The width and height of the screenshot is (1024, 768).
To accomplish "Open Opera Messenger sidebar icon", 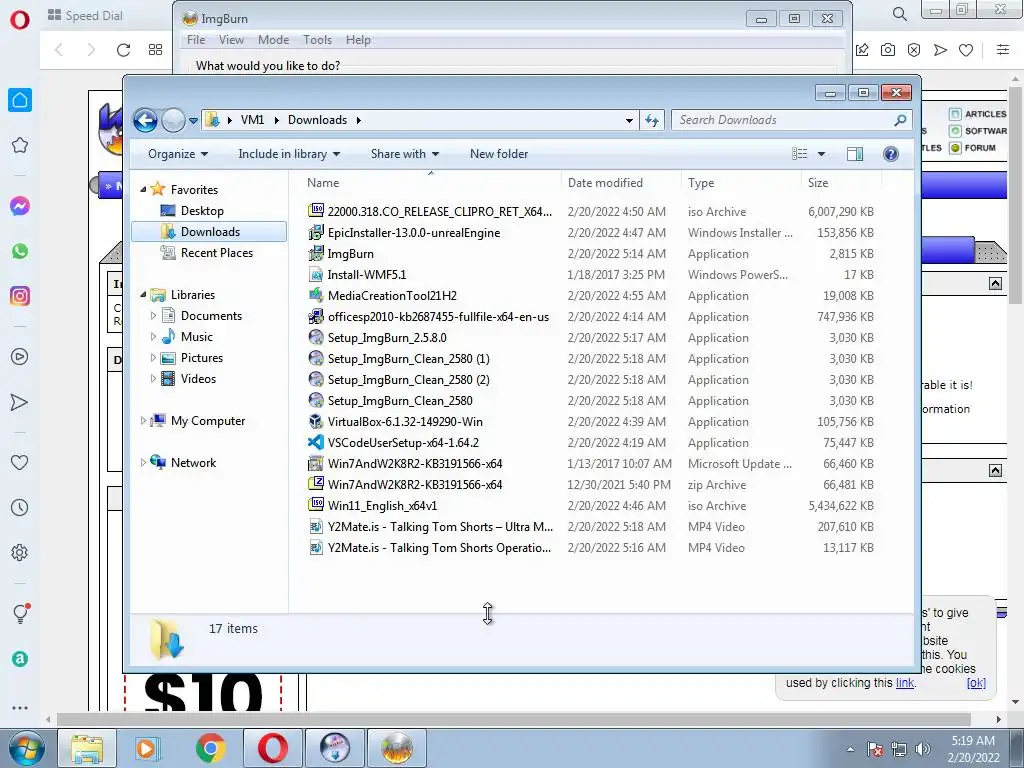I will coord(20,206).
